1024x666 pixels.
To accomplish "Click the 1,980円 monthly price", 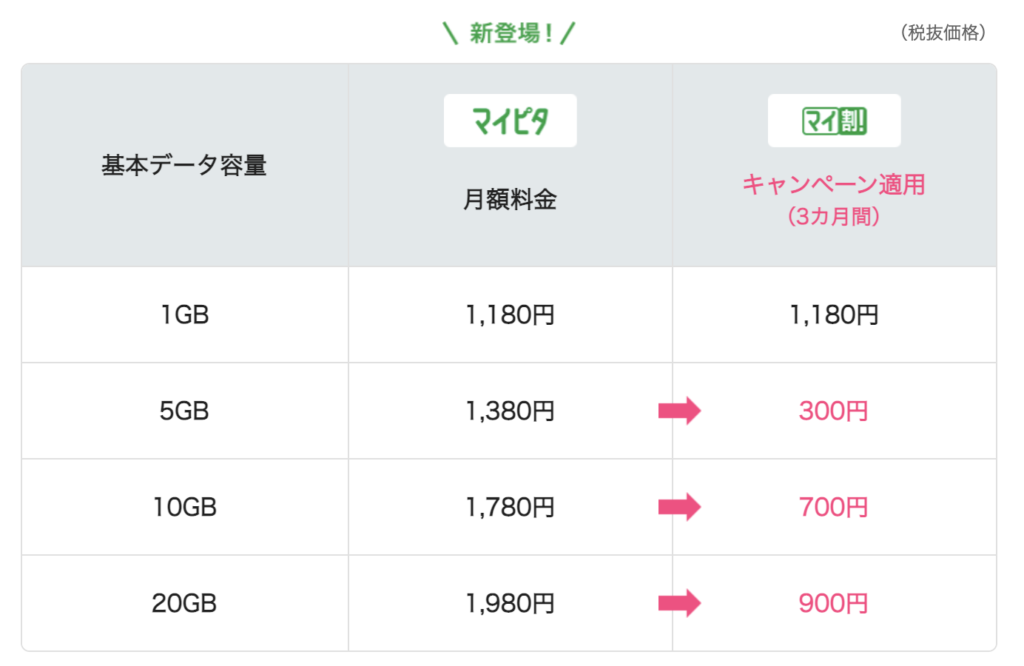I will pyautogui.click(x=510, y=603).
